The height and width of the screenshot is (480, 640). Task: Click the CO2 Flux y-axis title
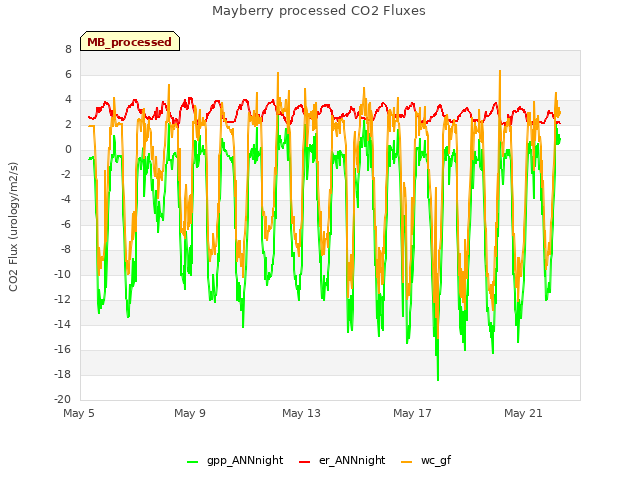coord(13,227)
